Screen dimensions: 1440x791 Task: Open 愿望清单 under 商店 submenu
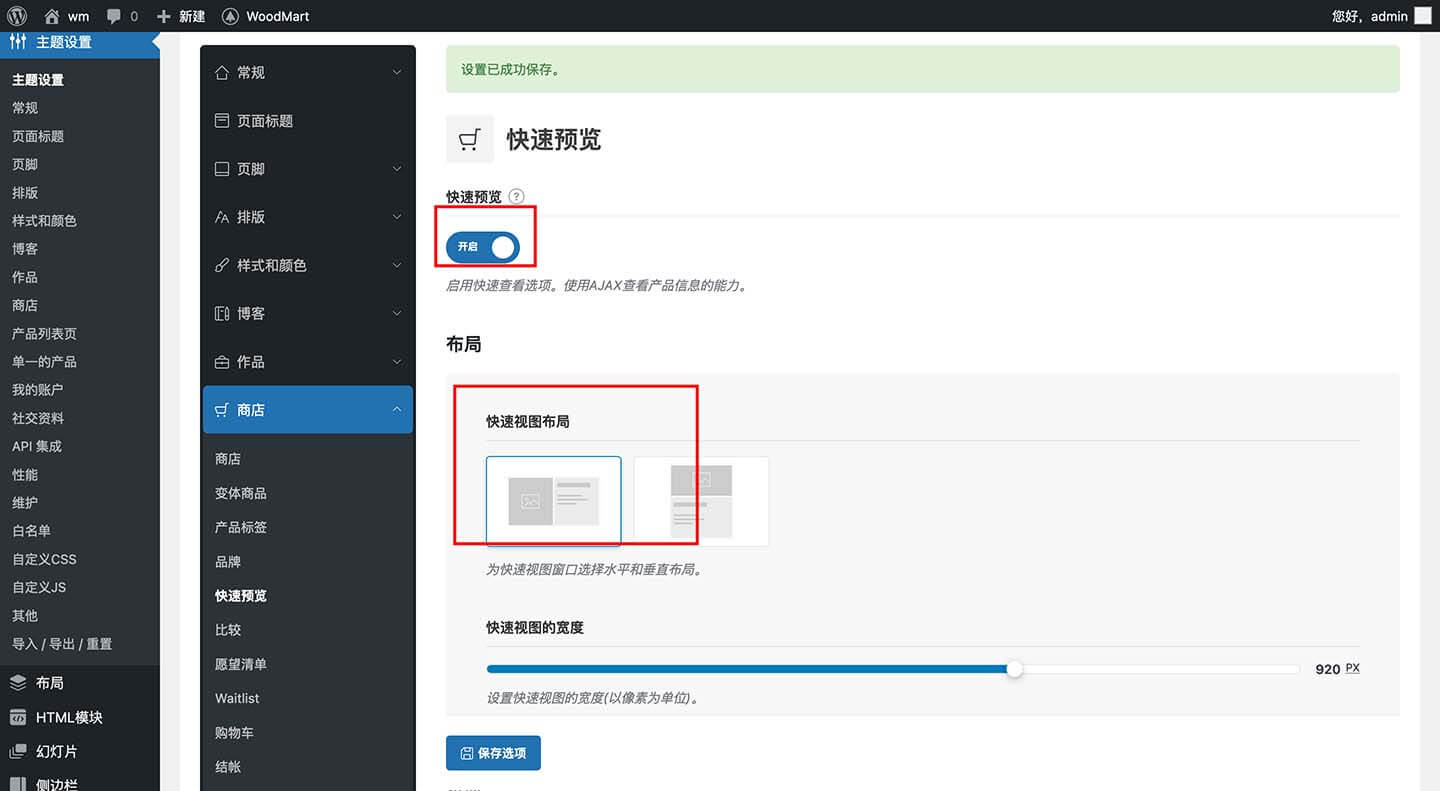[x=241, y=664]
